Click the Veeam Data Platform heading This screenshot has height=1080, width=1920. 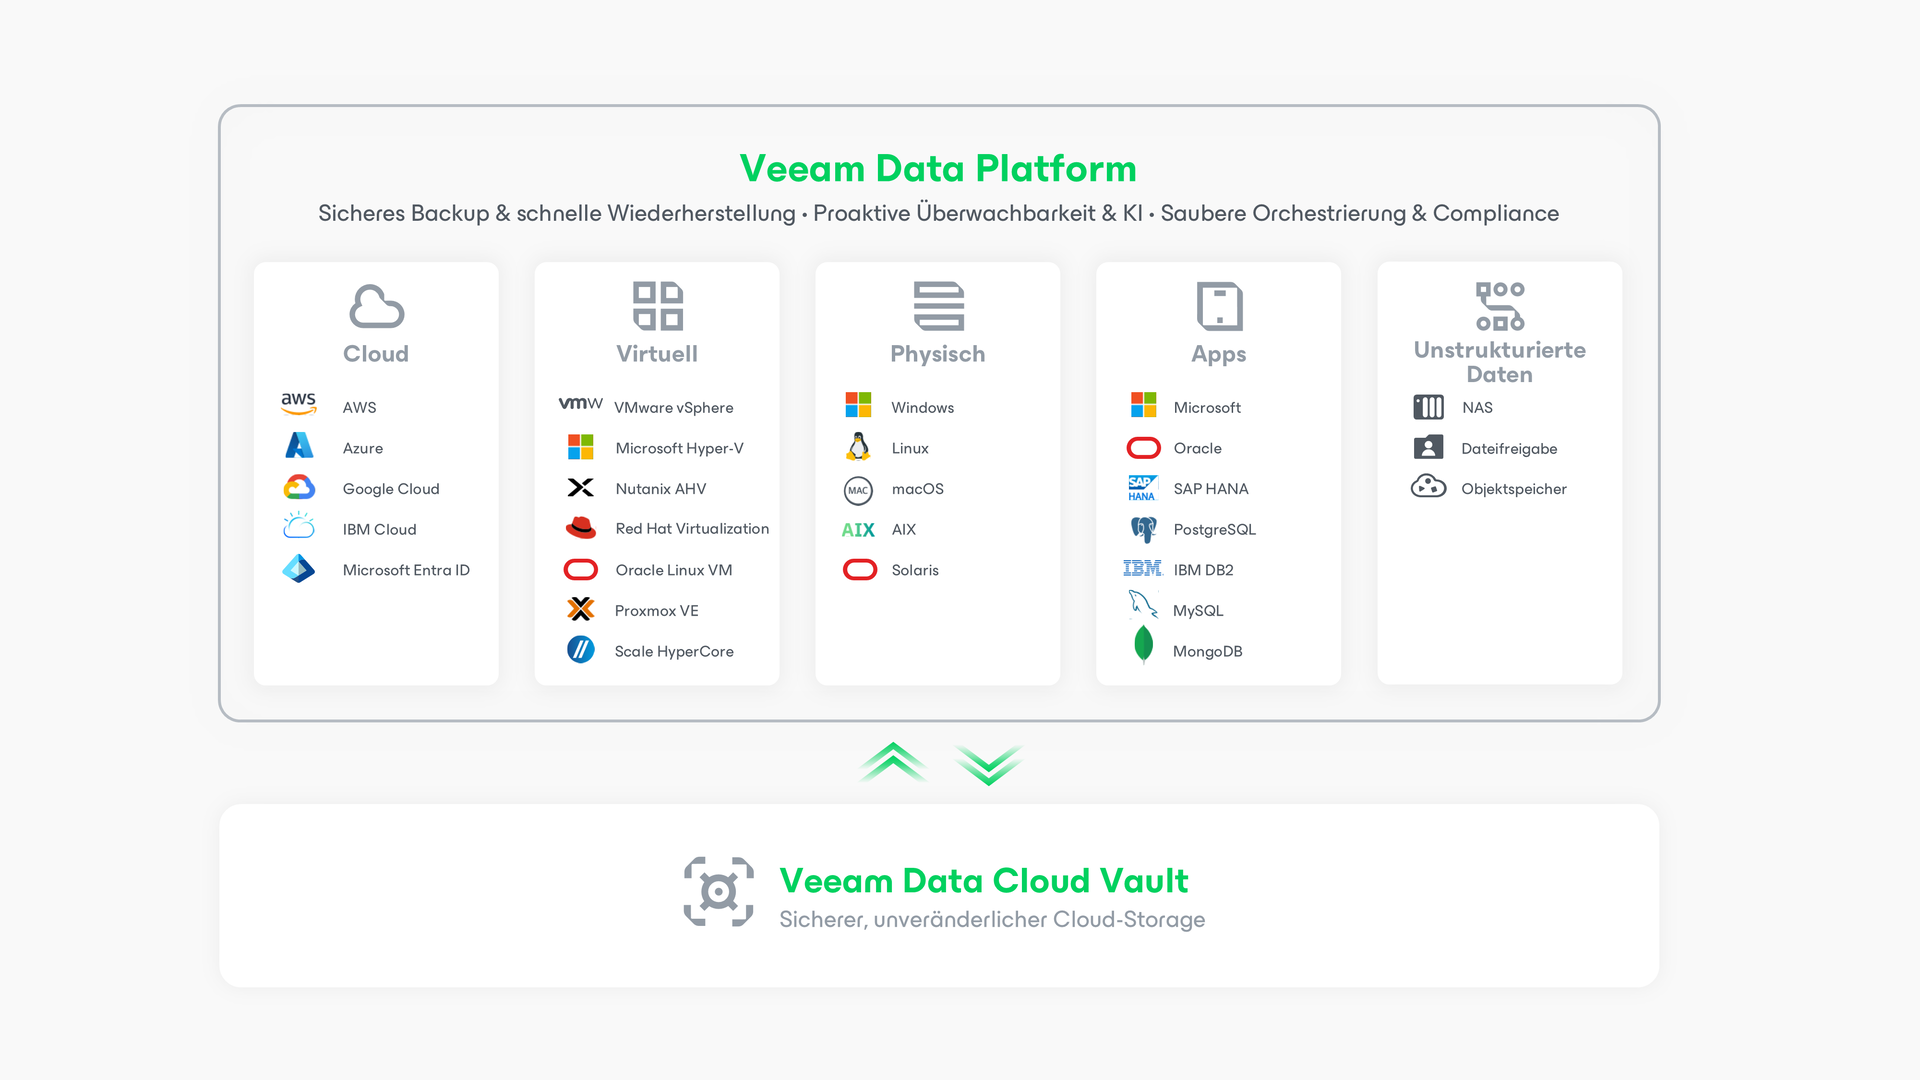938,168
